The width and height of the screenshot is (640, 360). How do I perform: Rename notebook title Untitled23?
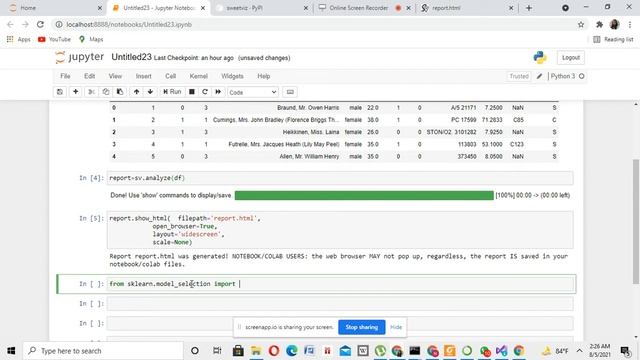(131, 57)
